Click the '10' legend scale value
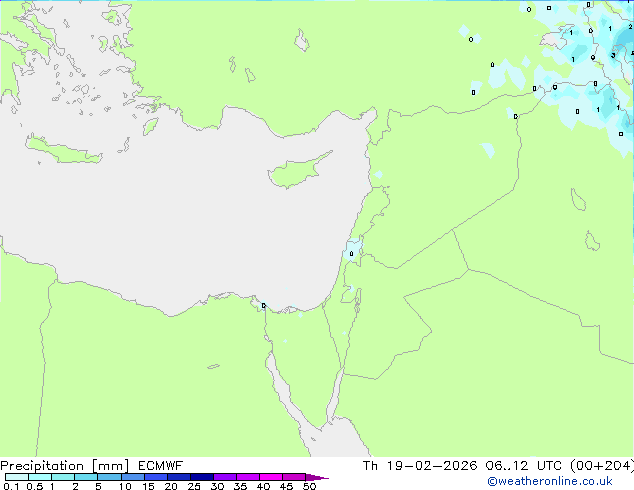Image resolution: width=634 pixels, height=490 pixels. click(125, 486)
